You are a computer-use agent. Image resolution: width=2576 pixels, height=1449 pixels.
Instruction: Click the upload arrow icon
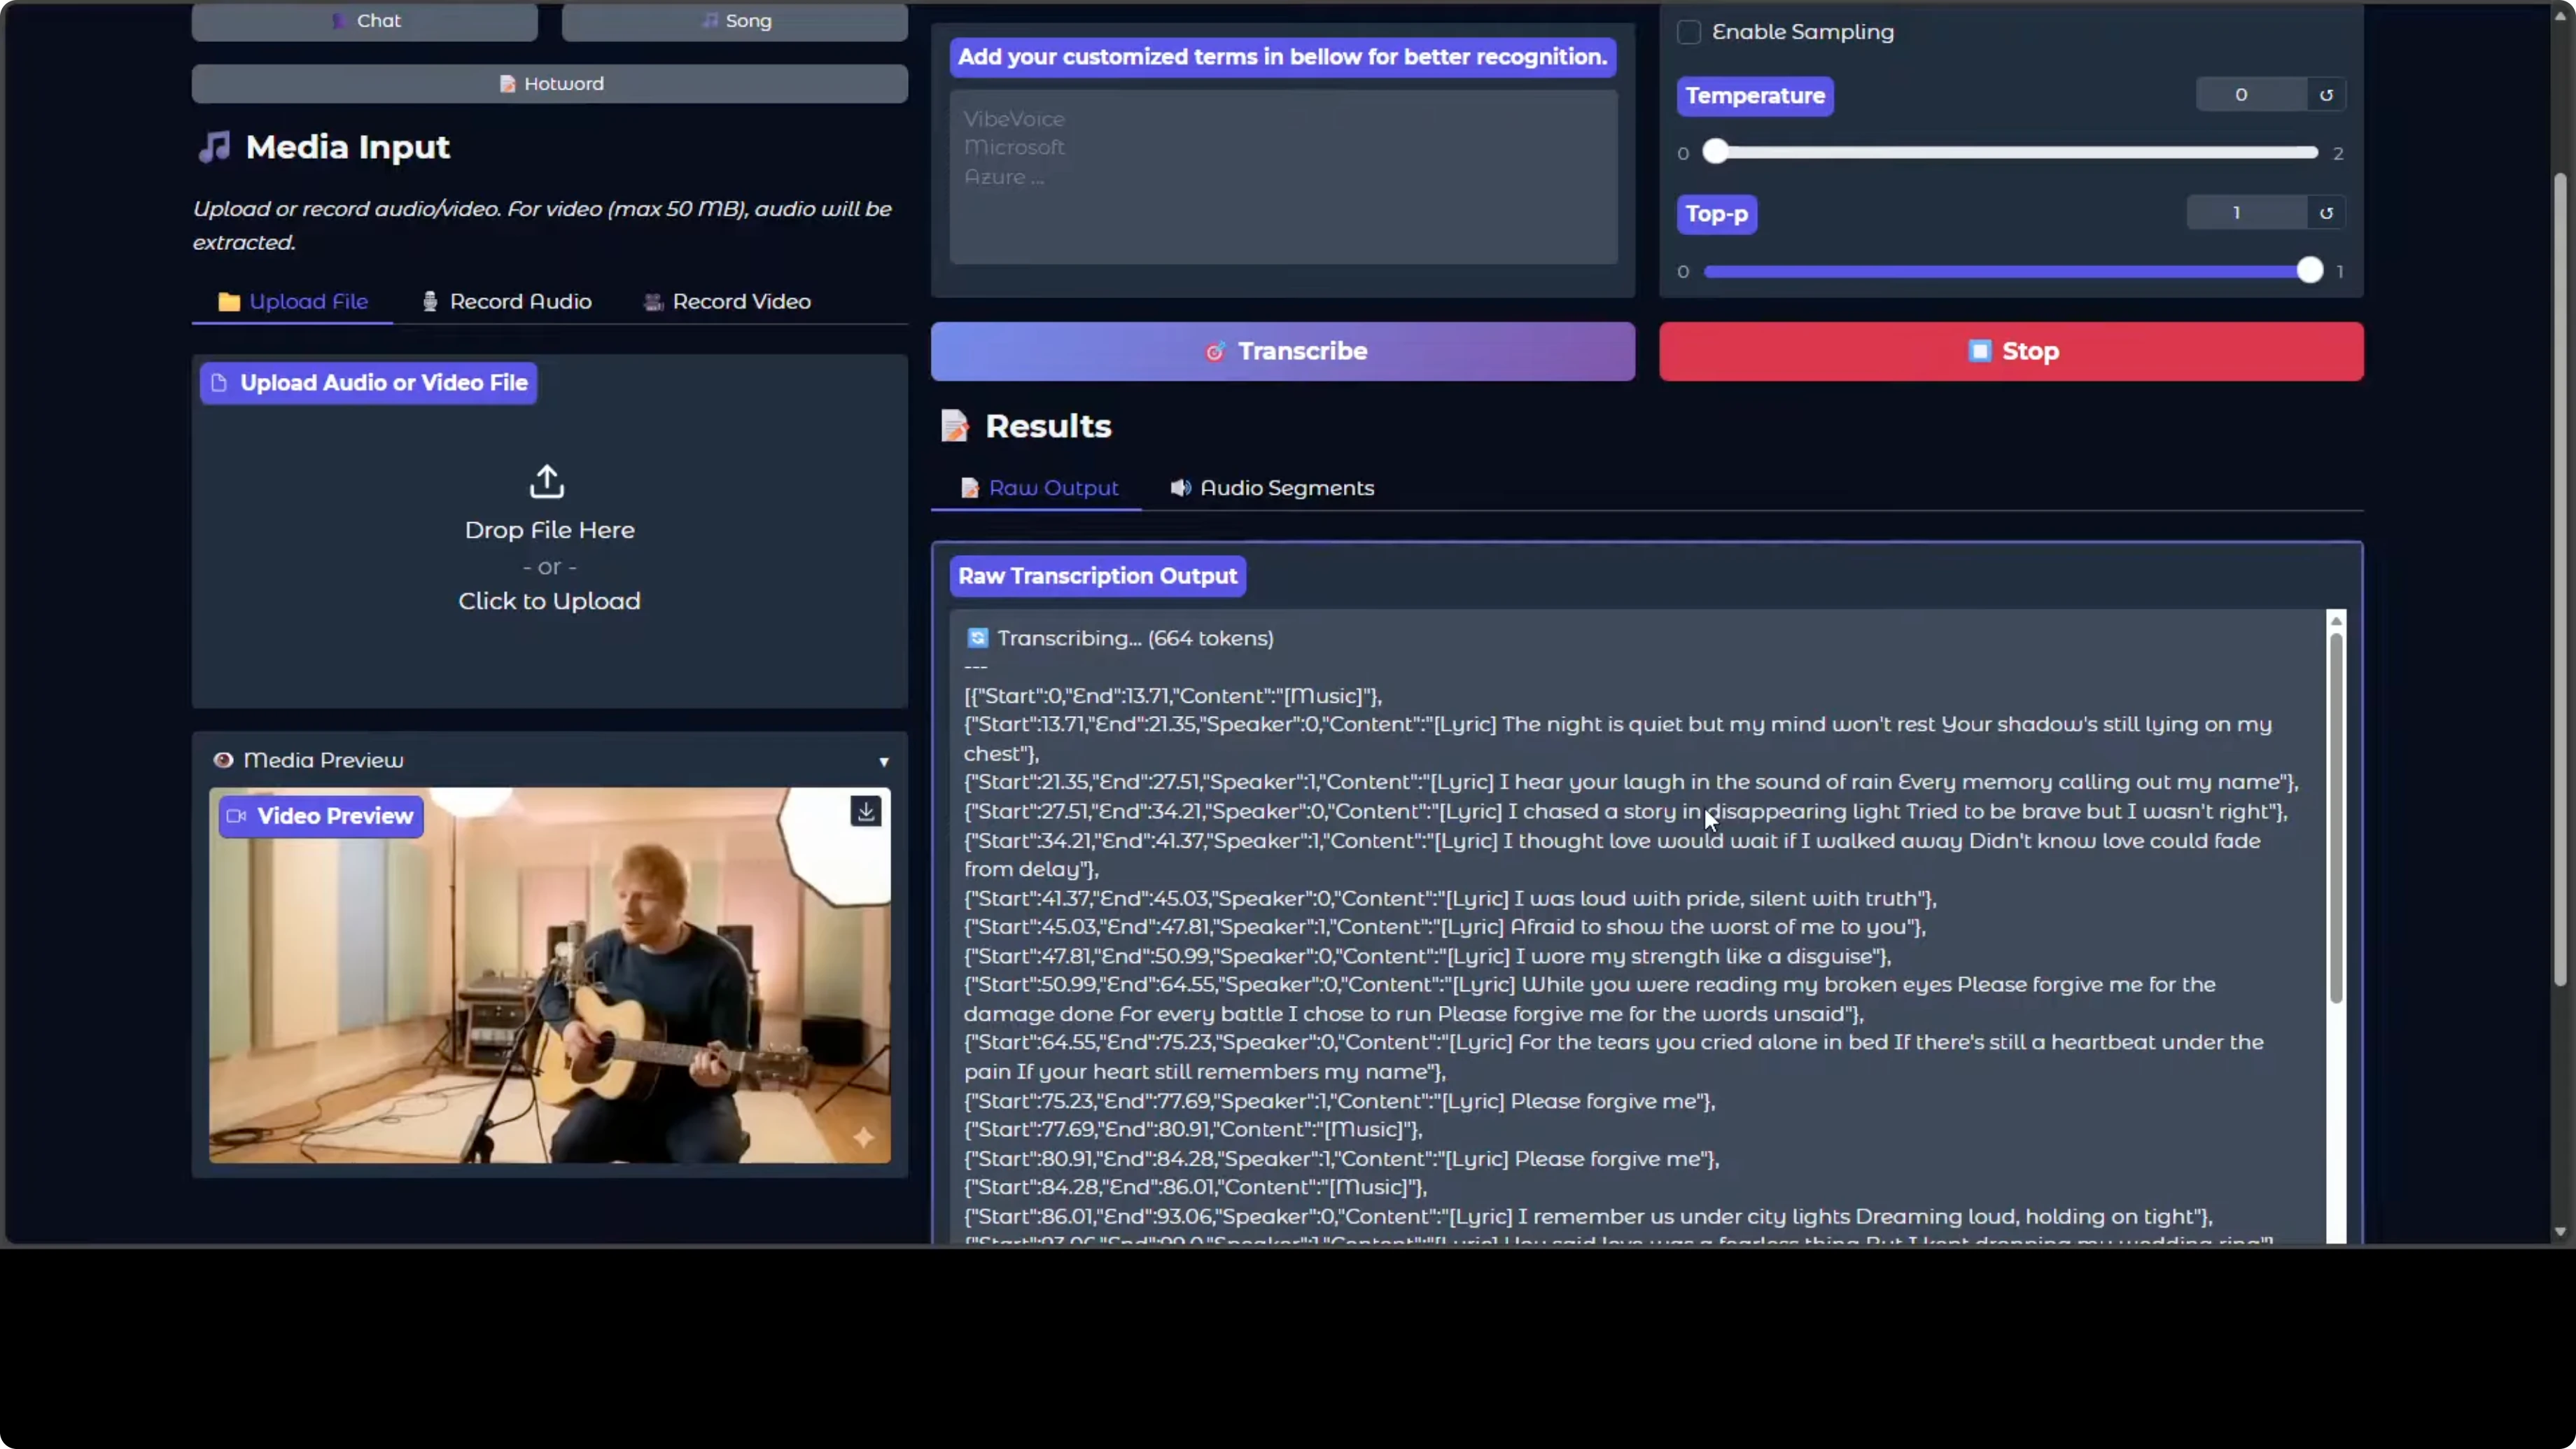pyautogui.click(x=547, y=481)
